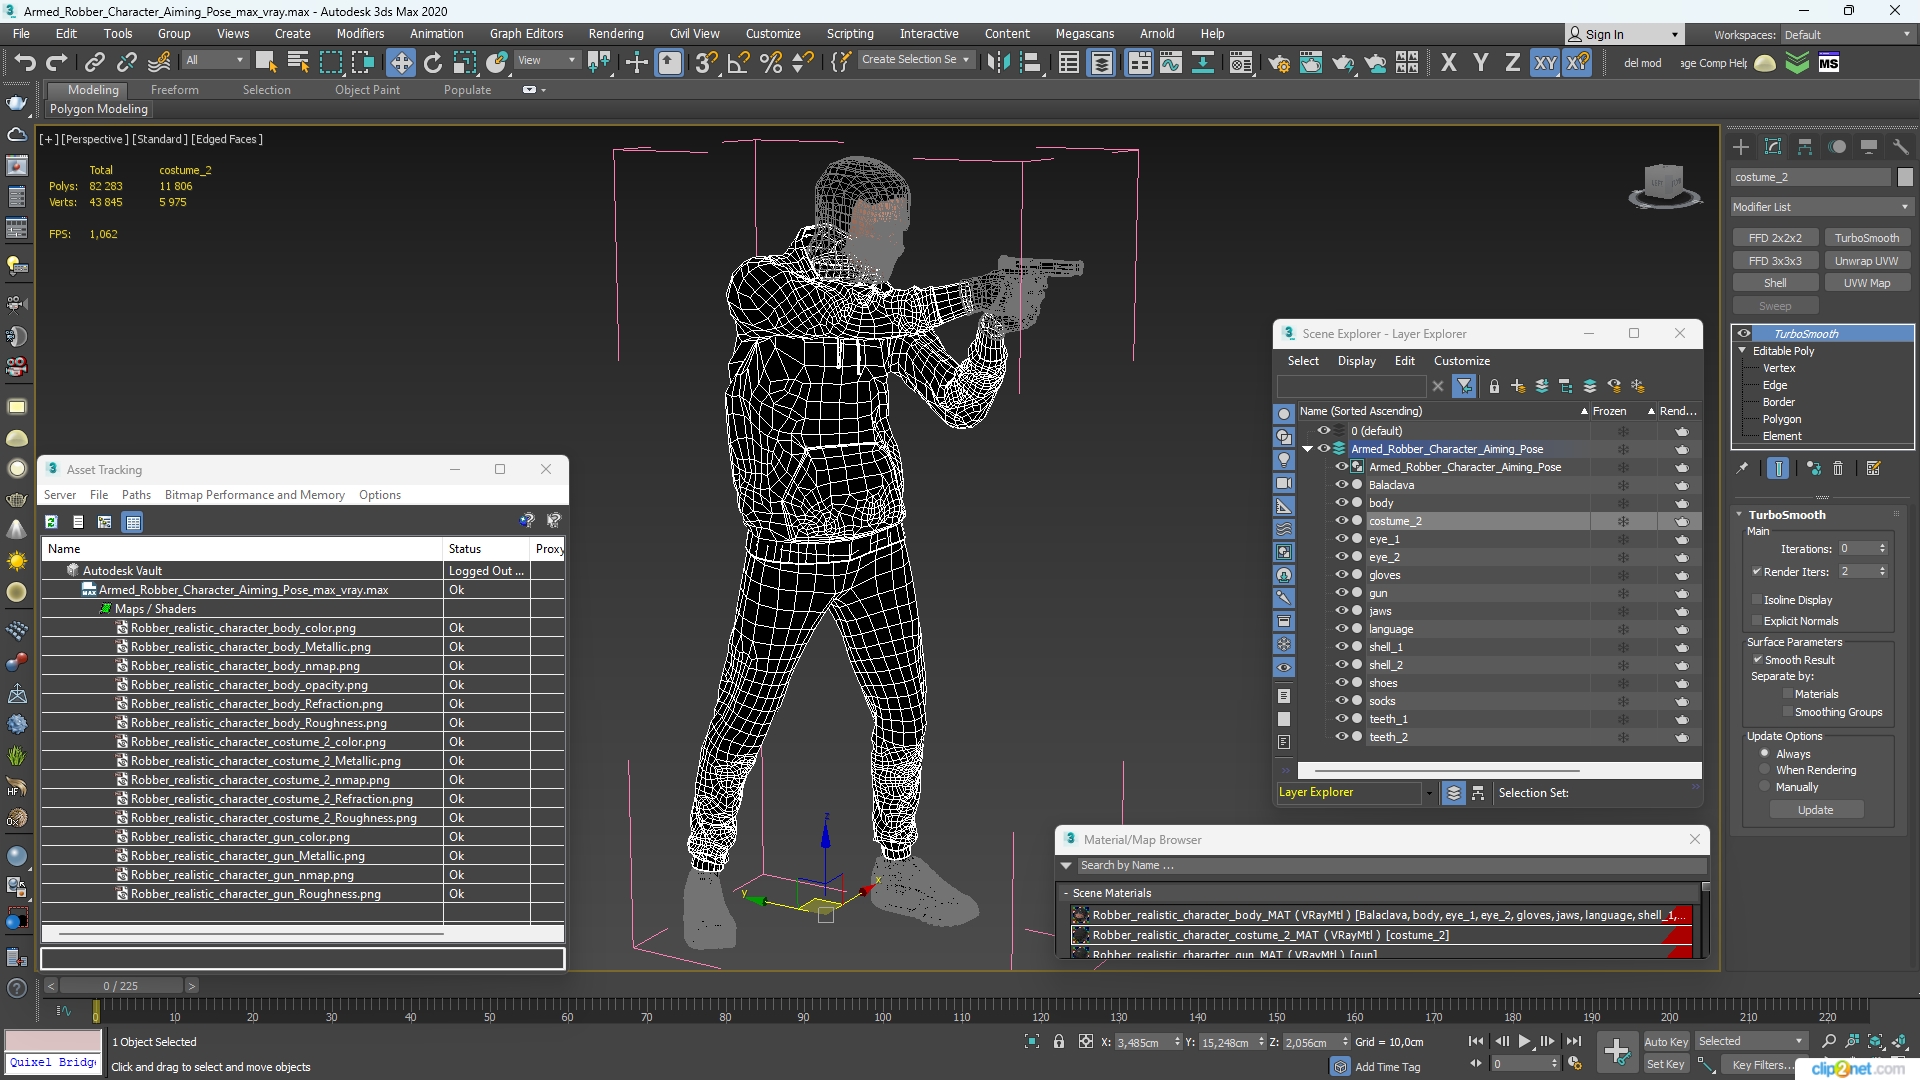Select the When Rendering radio option

(1765, 770)
